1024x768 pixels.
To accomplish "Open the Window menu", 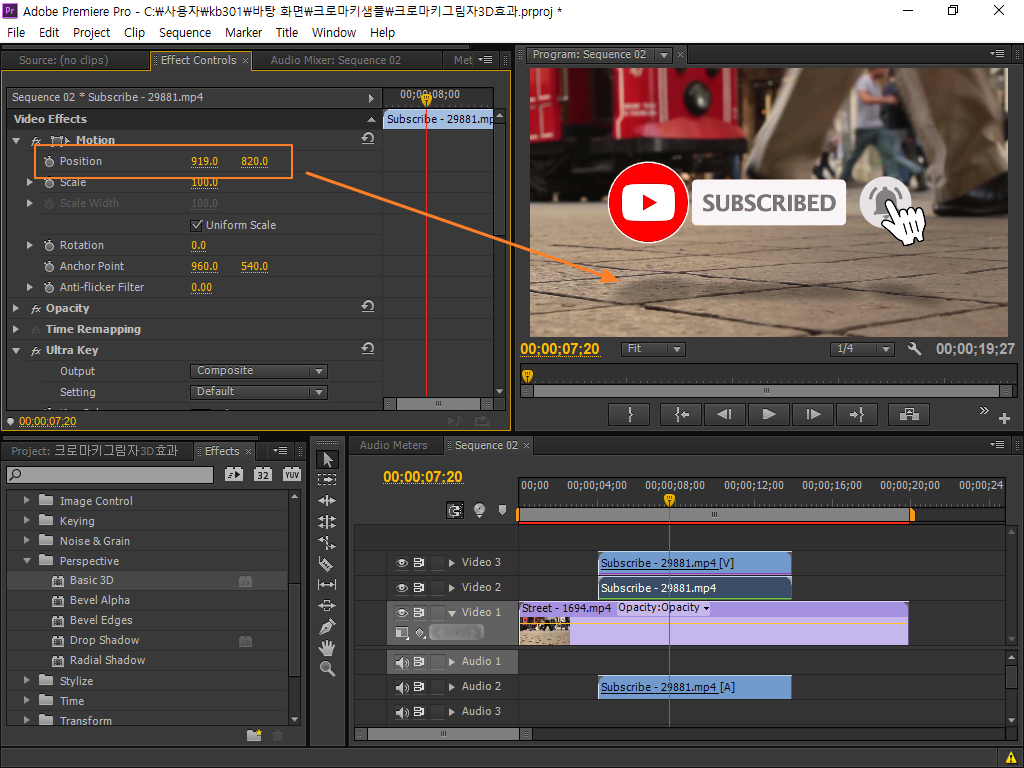I will [x=334, y=33].
